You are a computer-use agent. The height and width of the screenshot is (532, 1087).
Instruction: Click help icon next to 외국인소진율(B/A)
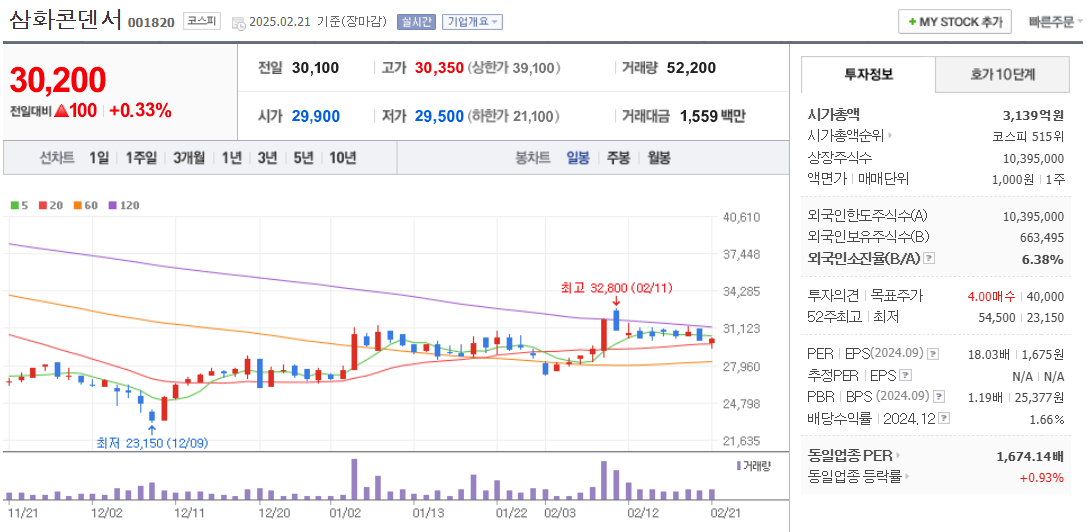point(929,259)
